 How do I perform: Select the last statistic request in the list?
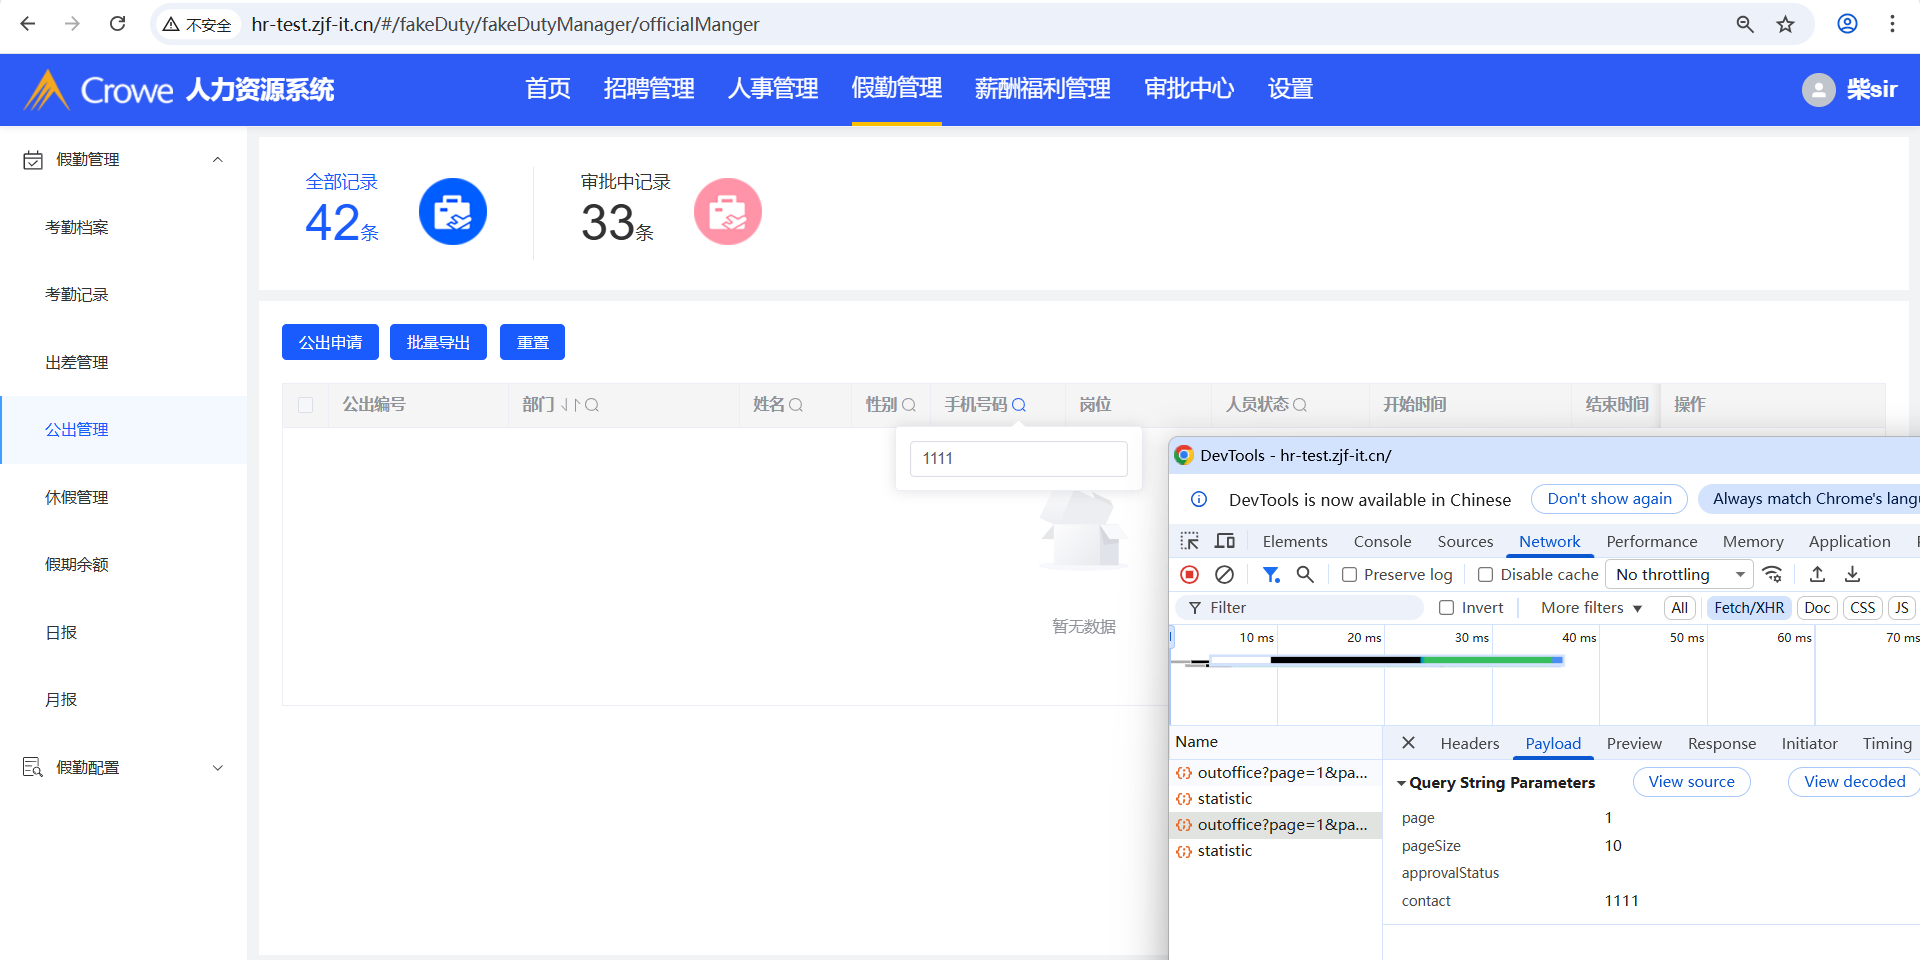click(1275, 850)
